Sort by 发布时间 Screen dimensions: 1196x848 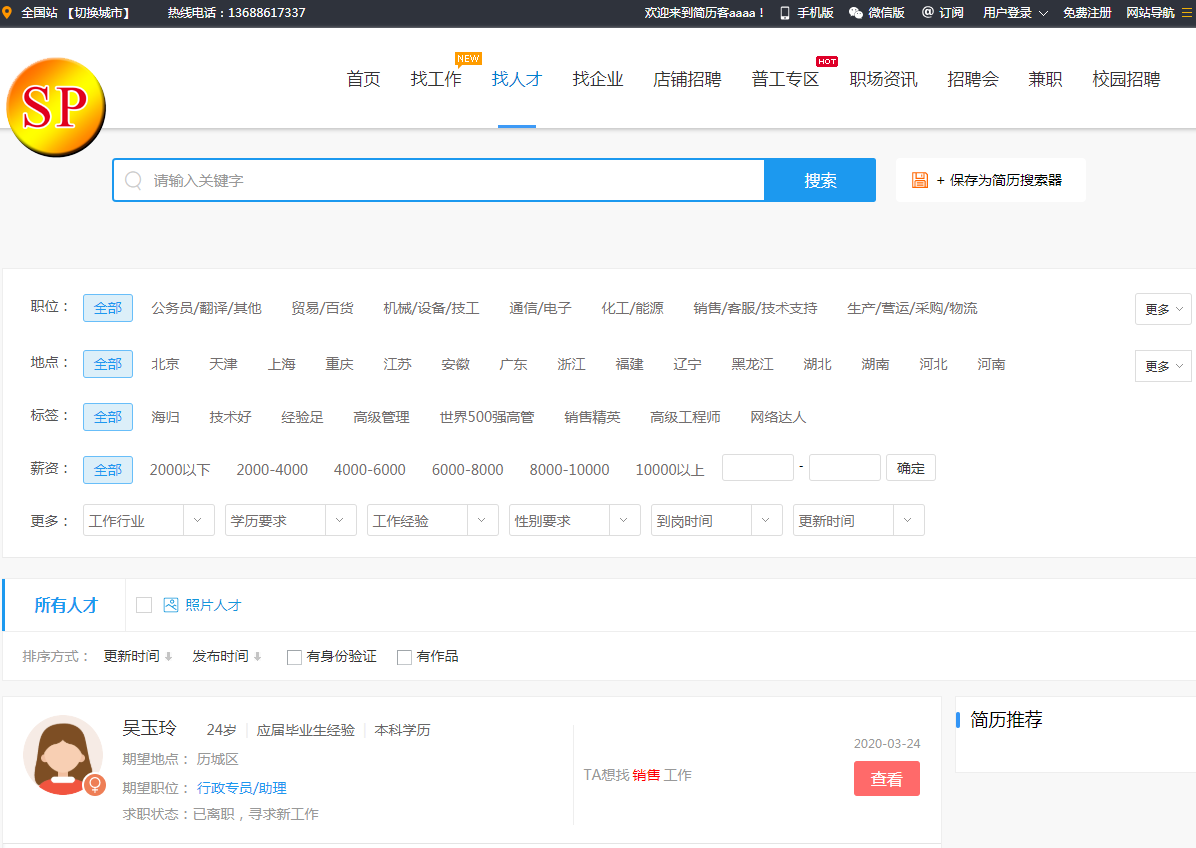point(220,657)
